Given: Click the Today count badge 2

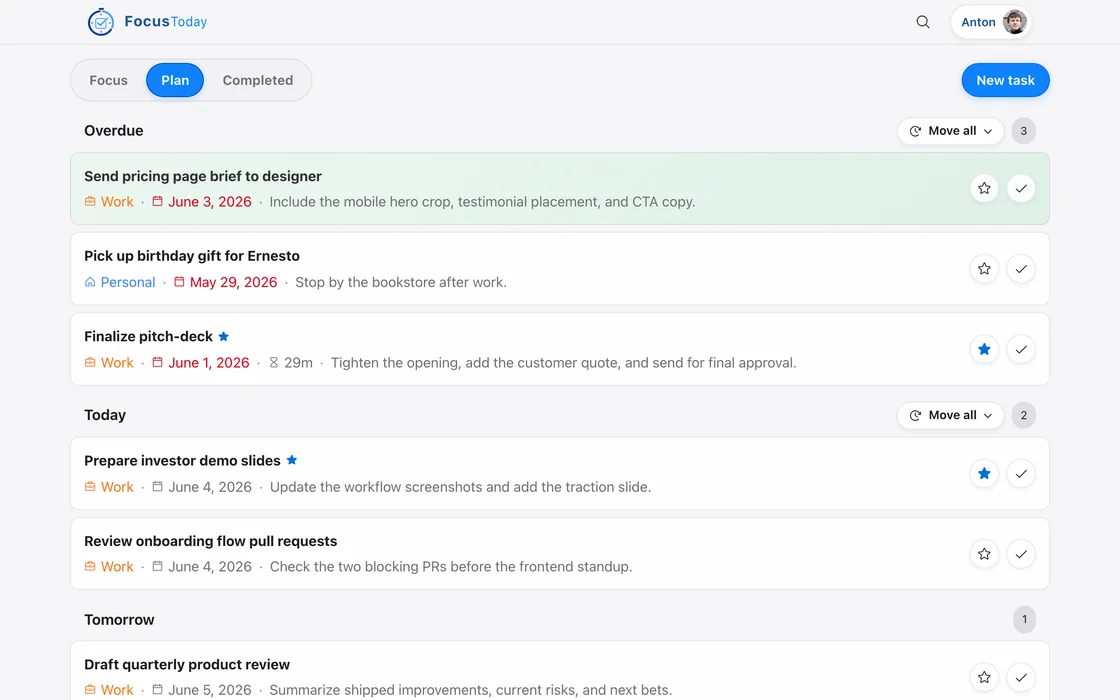Looking at the screenshot, I should (x=1024, y=415).
